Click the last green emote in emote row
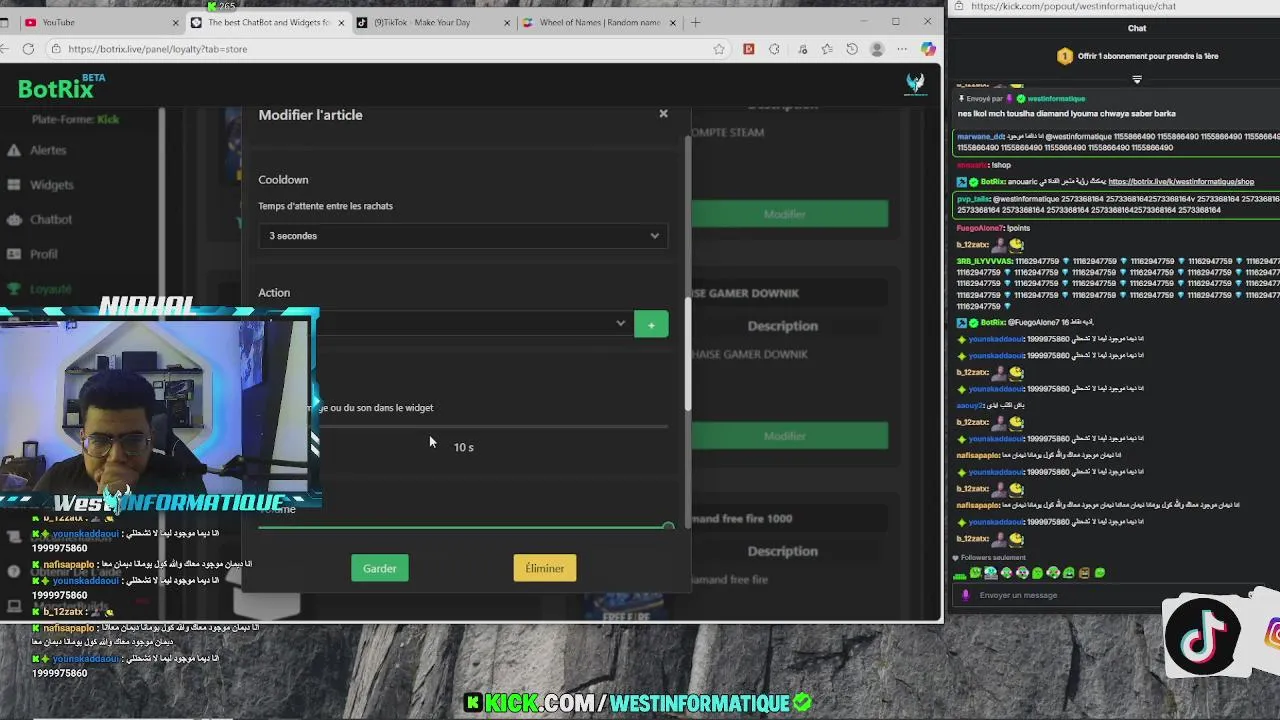Screen dimensions: 1280x720 tap(1100, 573)
